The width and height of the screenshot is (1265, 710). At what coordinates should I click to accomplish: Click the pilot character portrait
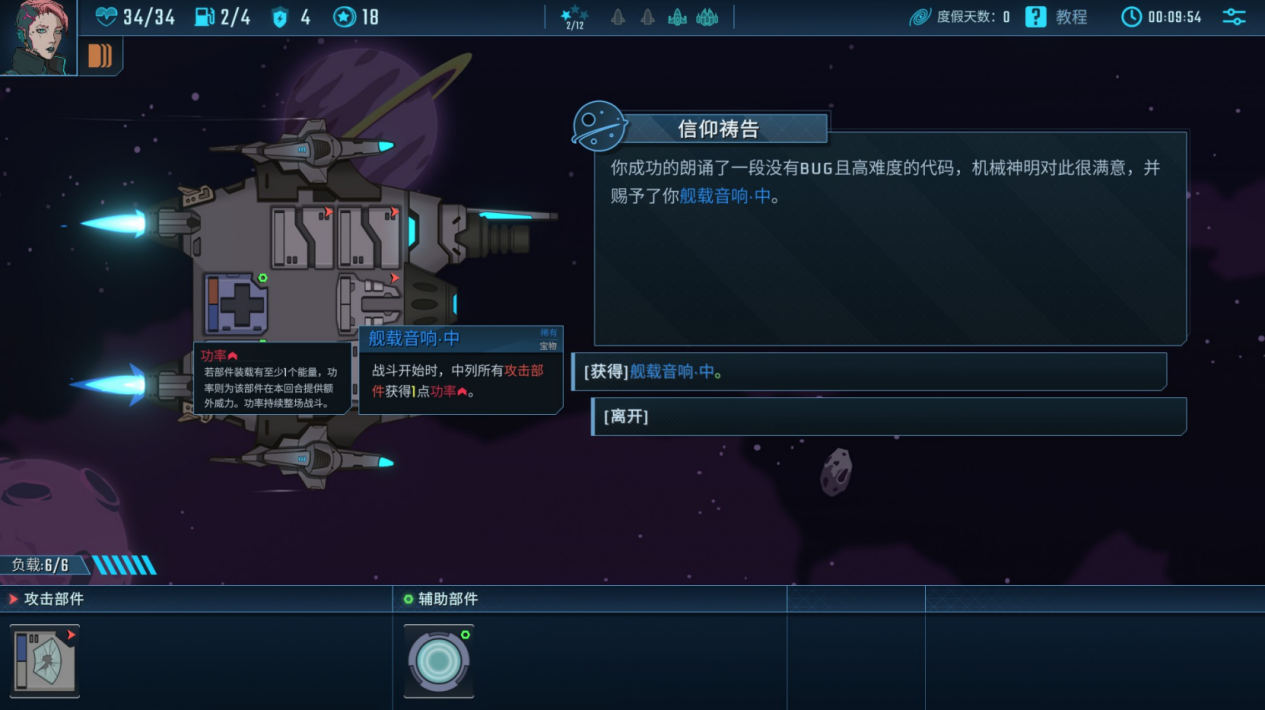click(x=36, y=36)
